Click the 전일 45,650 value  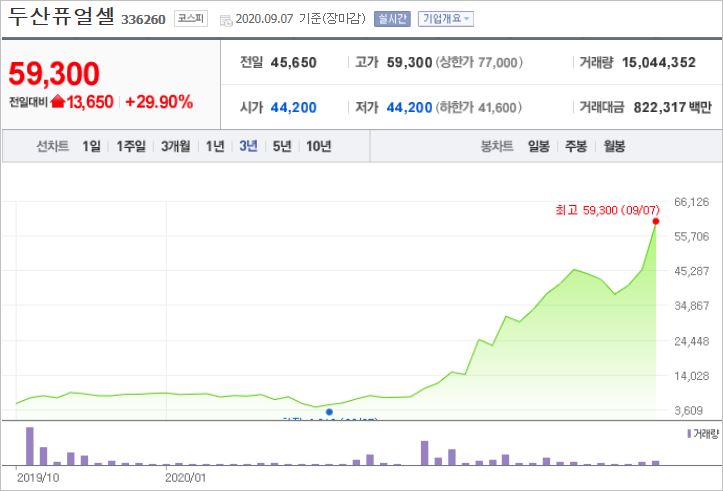pyautogui.click(x=293, y=62)
